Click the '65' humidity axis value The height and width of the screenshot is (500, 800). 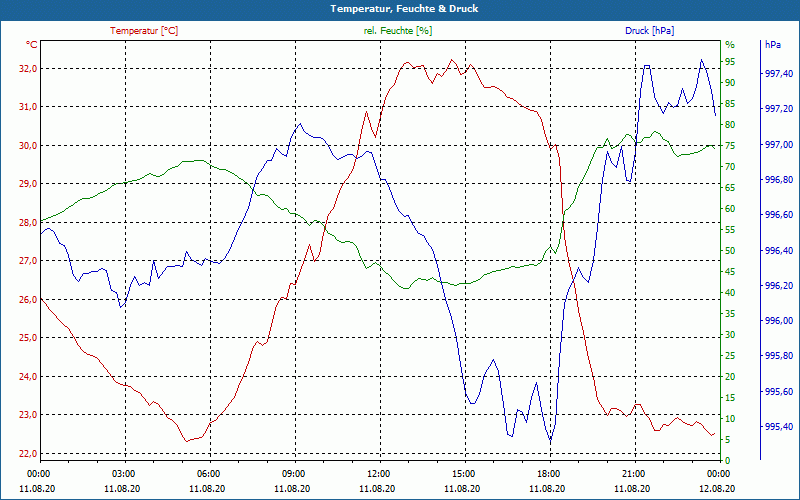coord(730,188)
